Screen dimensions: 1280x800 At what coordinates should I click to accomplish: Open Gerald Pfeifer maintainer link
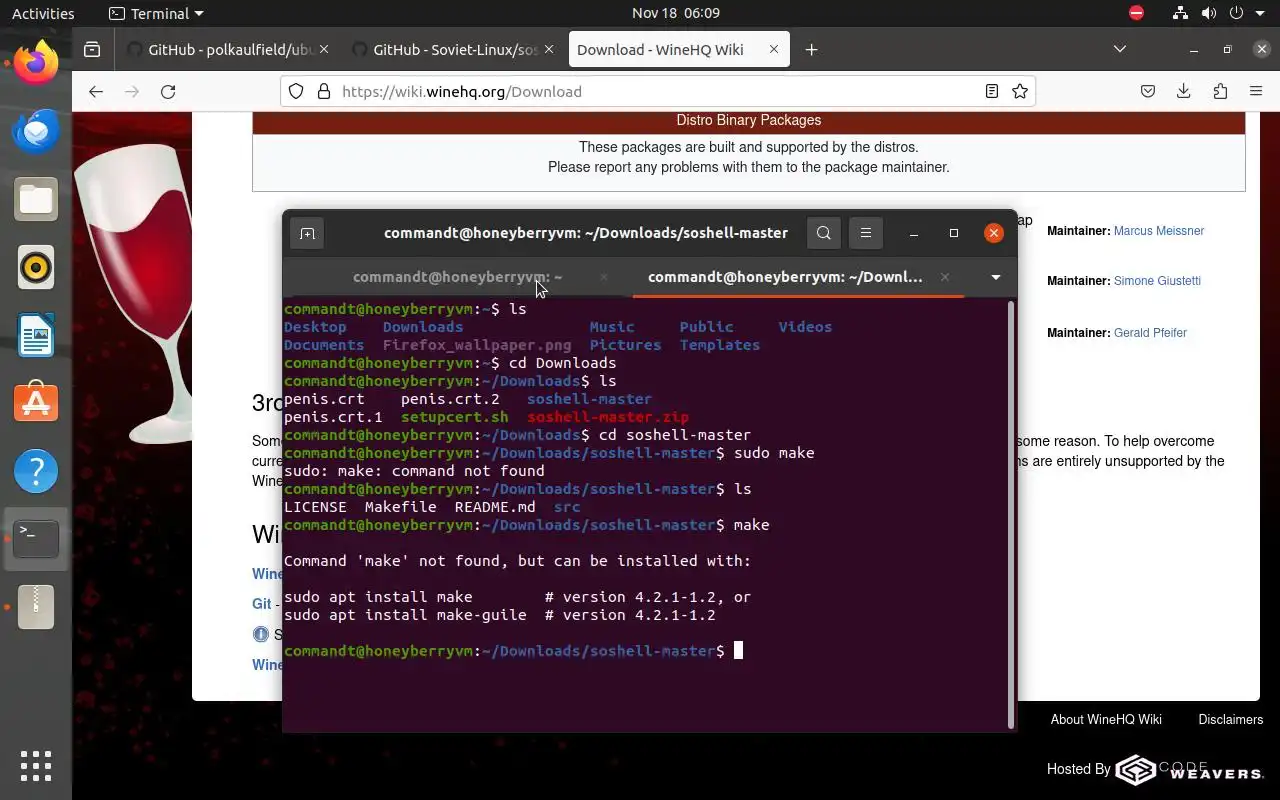pos(1150,333)
